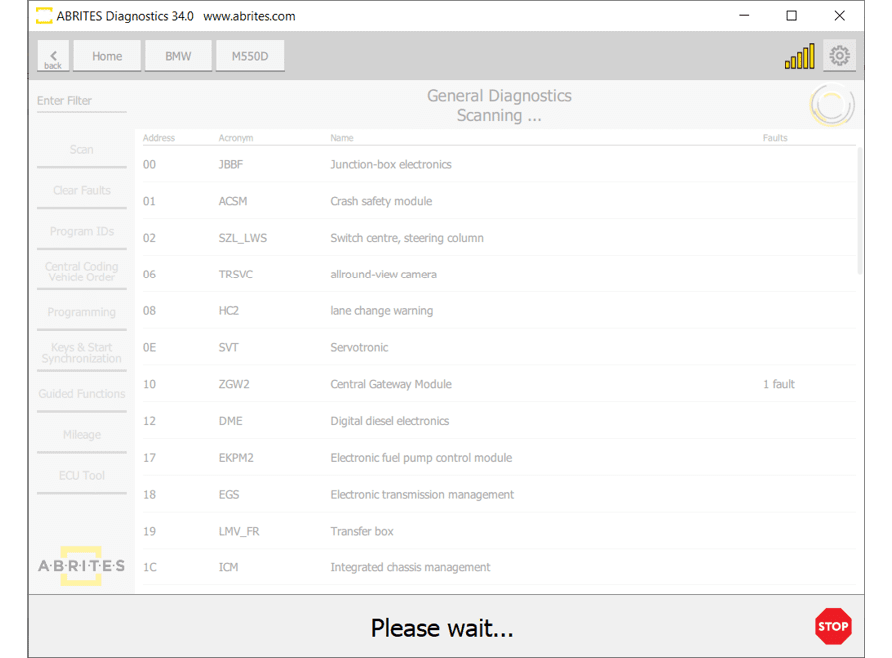Click the ABRITES logo in sidebar

tap(81, 566)
